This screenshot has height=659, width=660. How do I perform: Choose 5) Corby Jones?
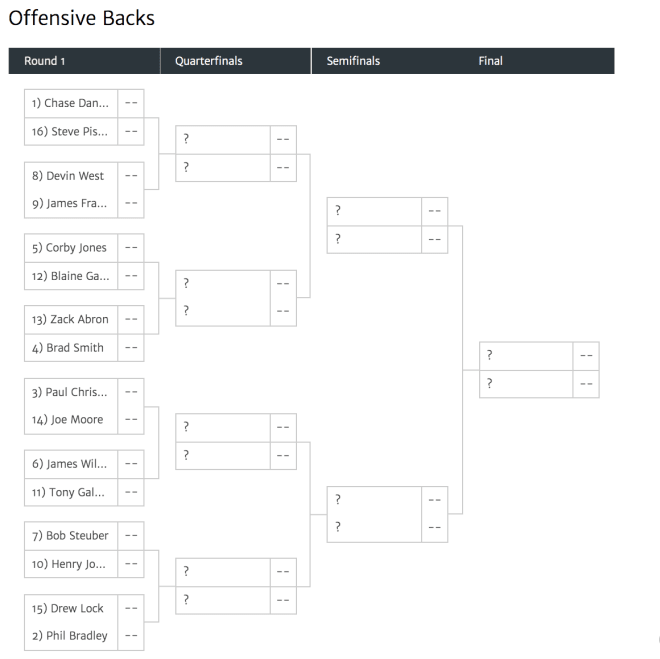tap(71, 248)
